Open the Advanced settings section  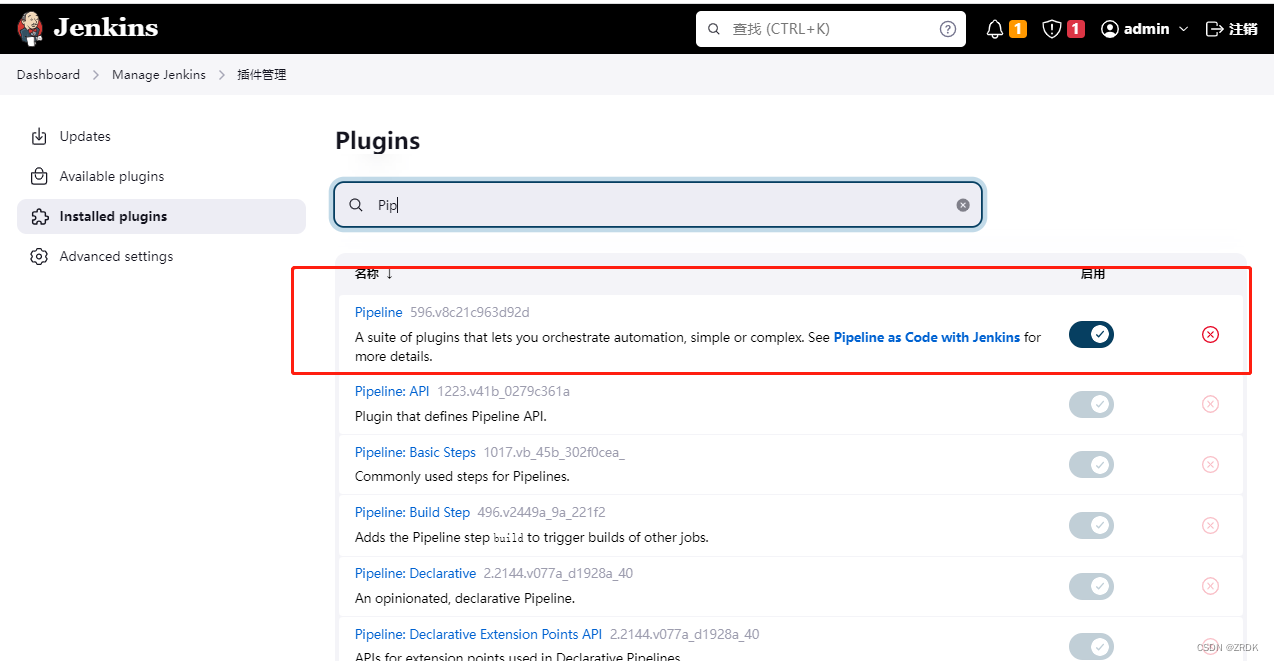(116, 256)
